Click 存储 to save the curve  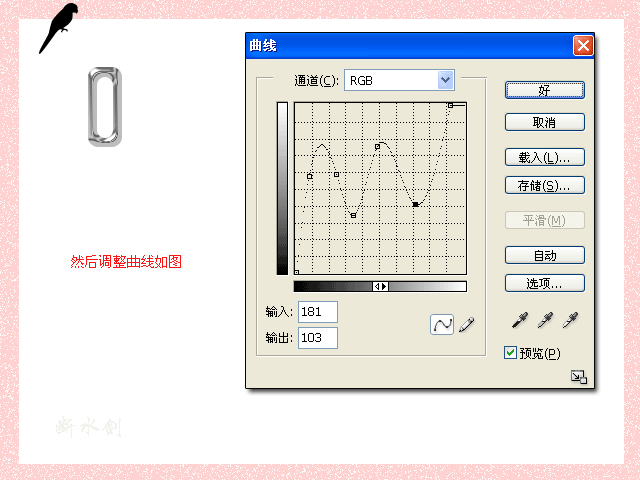(544, 185)
